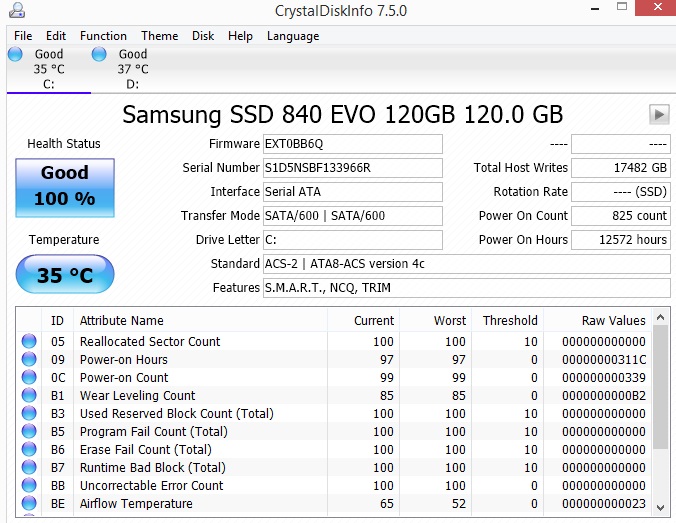This screenshot has width=676, height=523.
Task: Click the blue status orb for drive D:
Action: click(99, 54)
